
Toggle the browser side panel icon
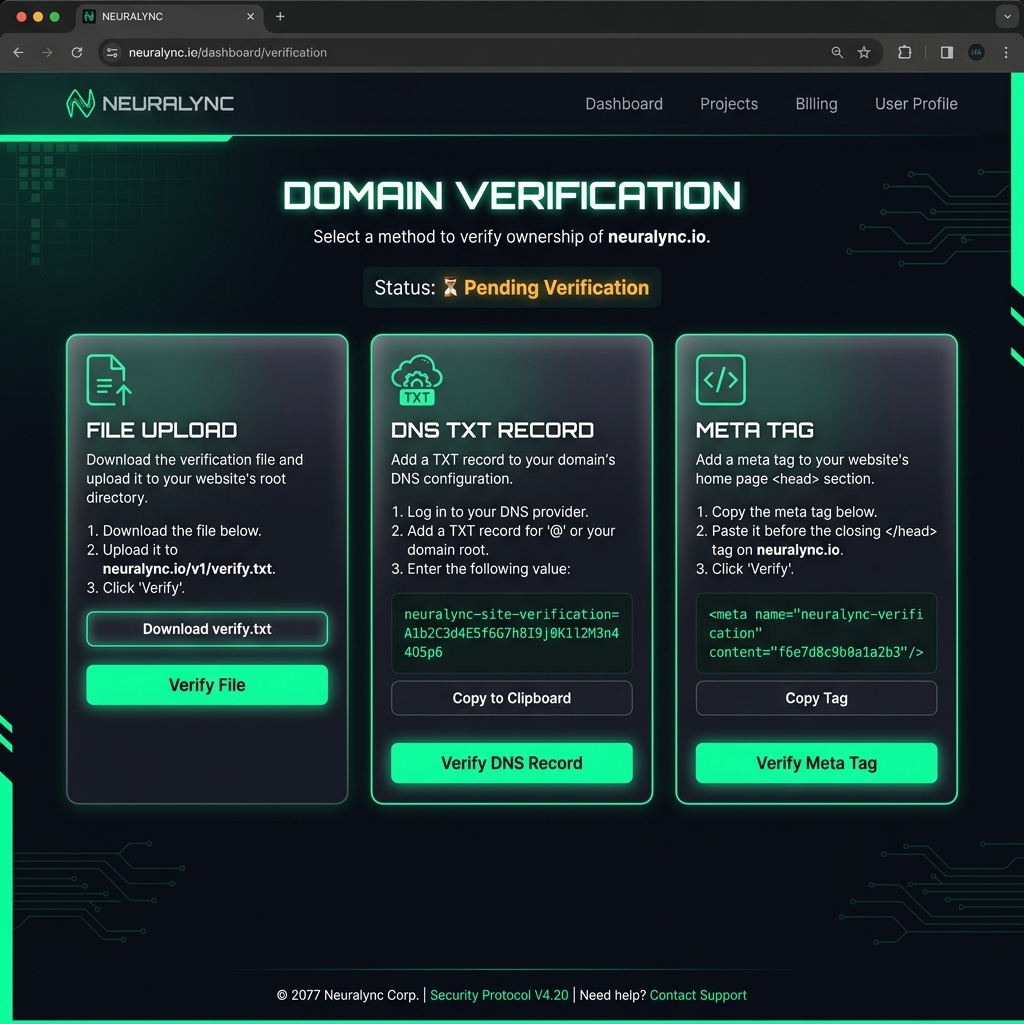947,52
